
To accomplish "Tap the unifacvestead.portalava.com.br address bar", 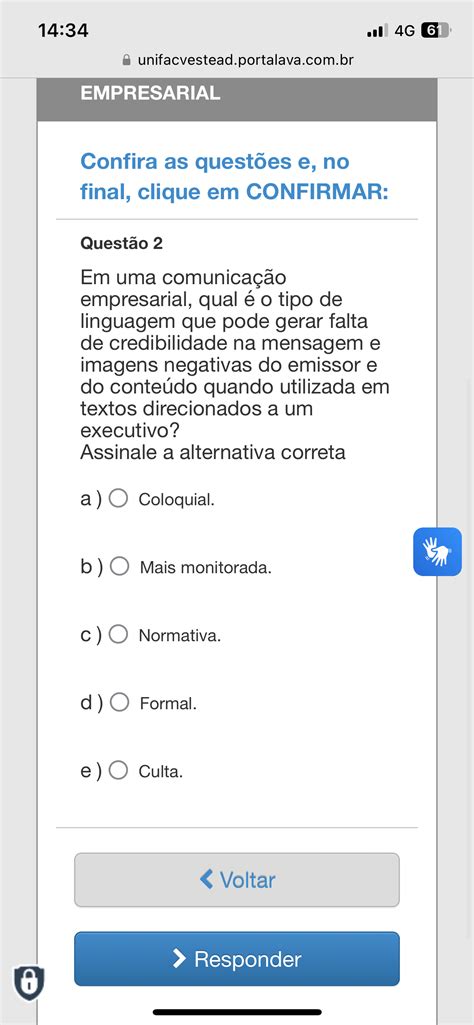I will pyautogui.click(x=238, y=60).
